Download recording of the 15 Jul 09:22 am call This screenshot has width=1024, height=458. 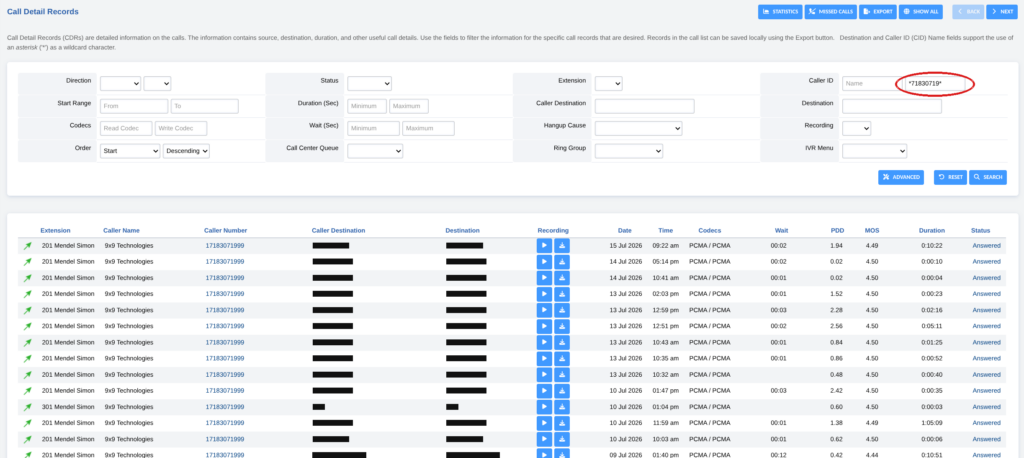point(562,245)
